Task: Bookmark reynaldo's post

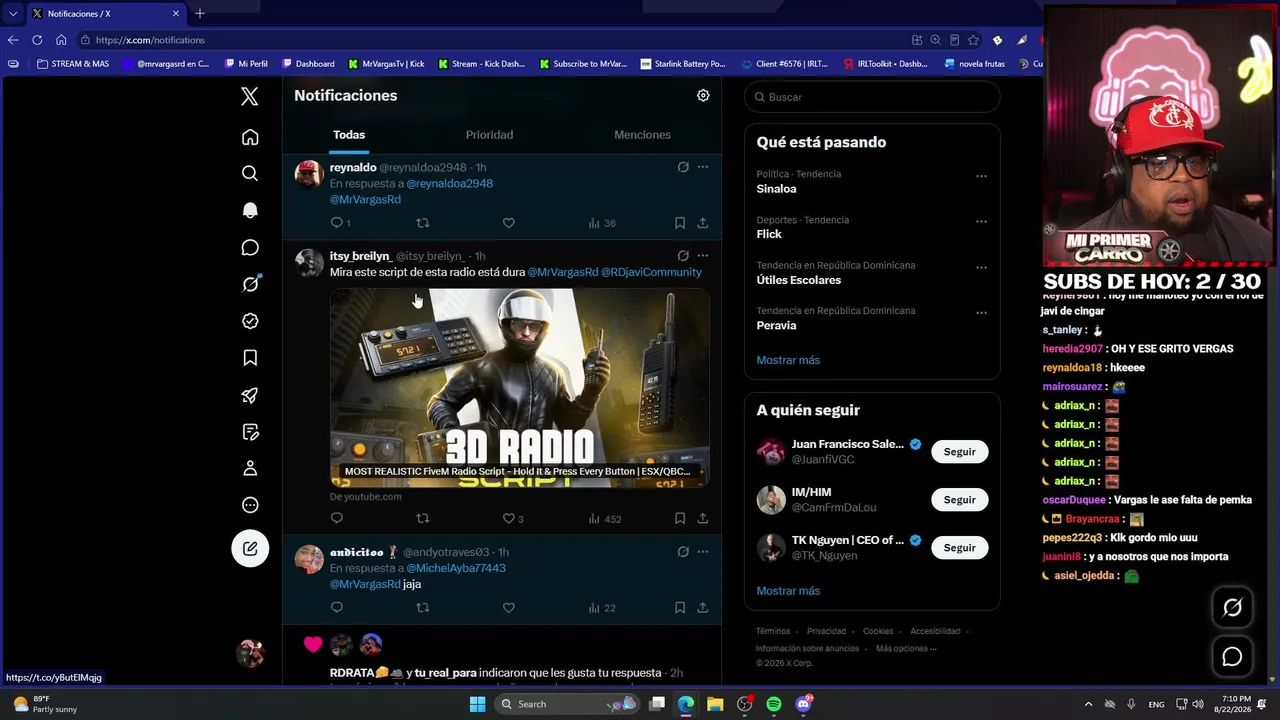Action: [x=680, y=223]
